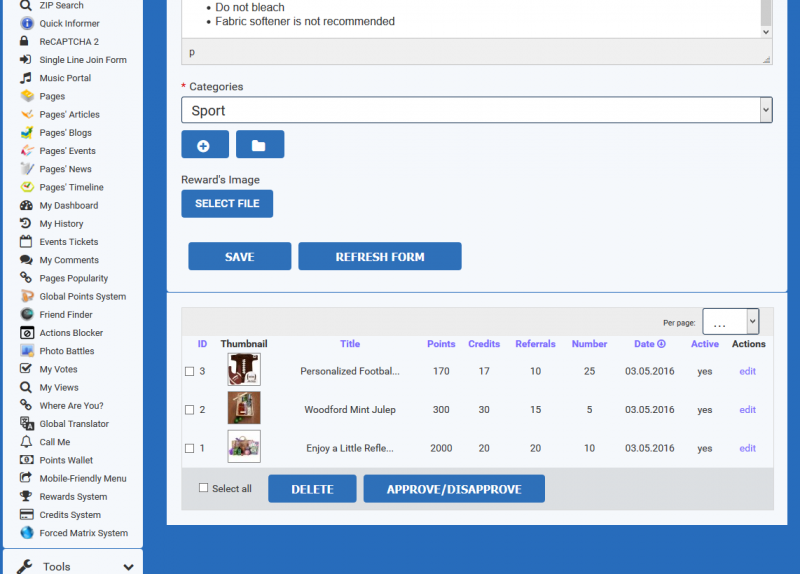Tick checkbox for reward ID 3
This screenshot has width=800, height=574.
click(189, 371)
